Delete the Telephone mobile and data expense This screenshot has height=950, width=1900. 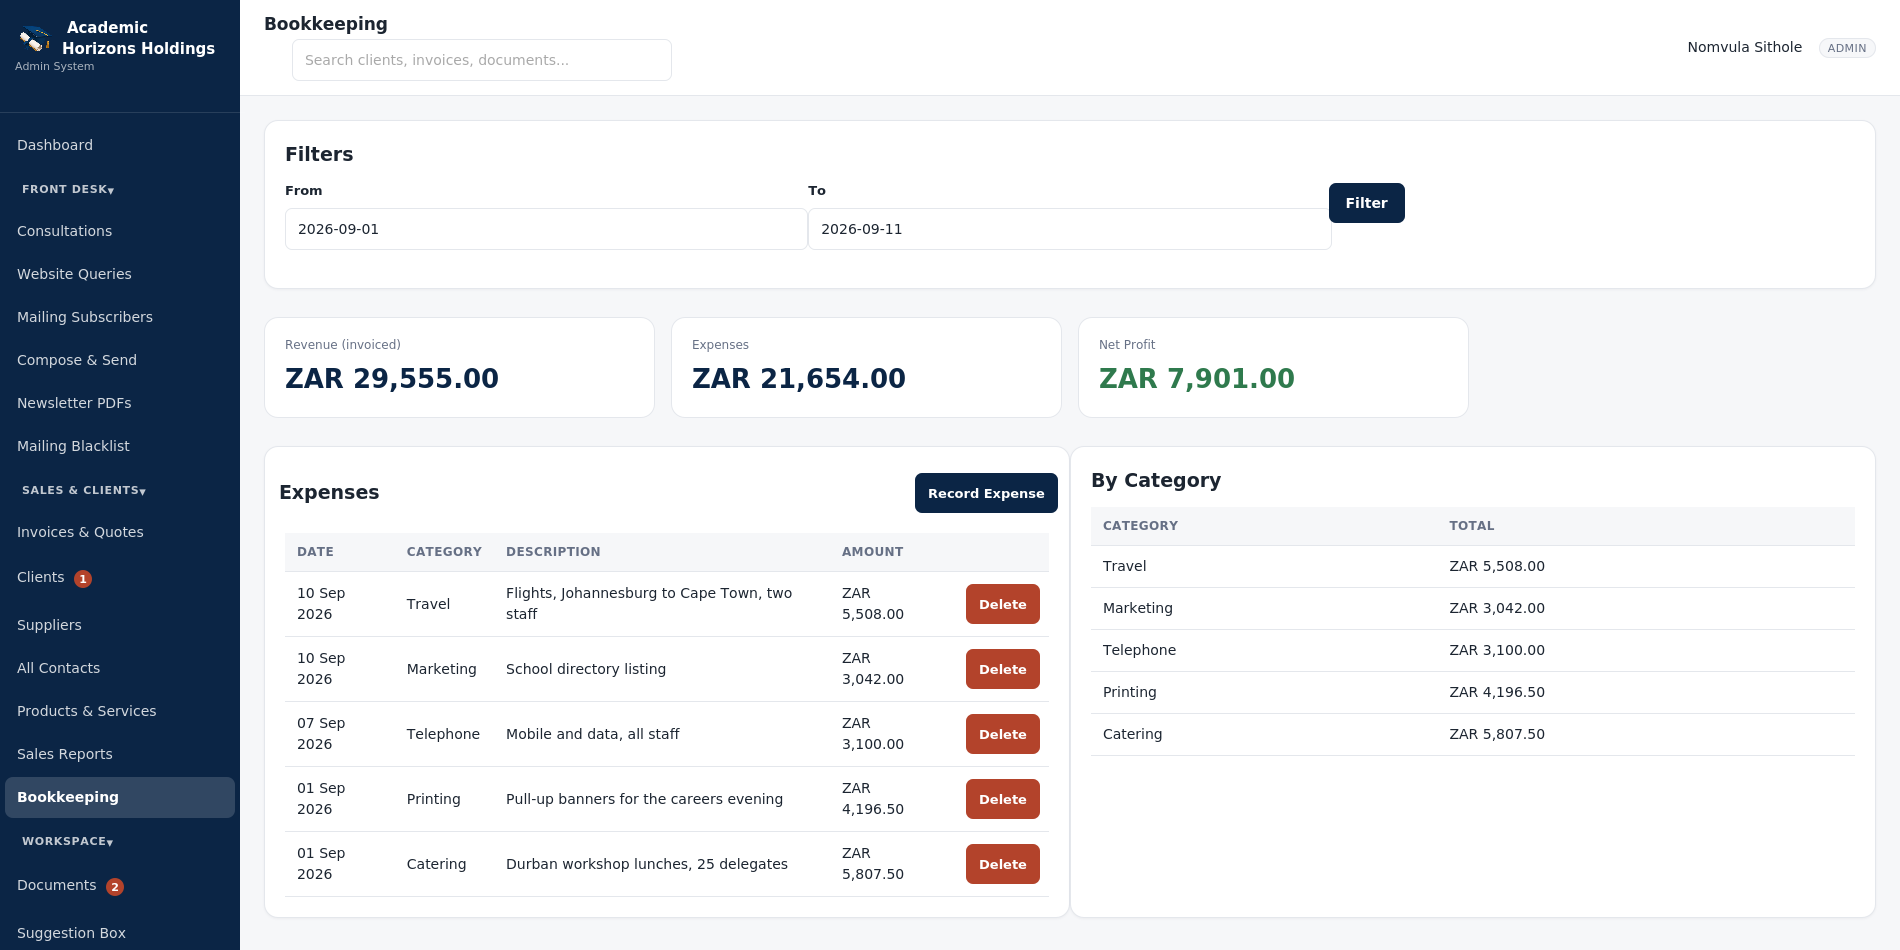click(1003, 734)
